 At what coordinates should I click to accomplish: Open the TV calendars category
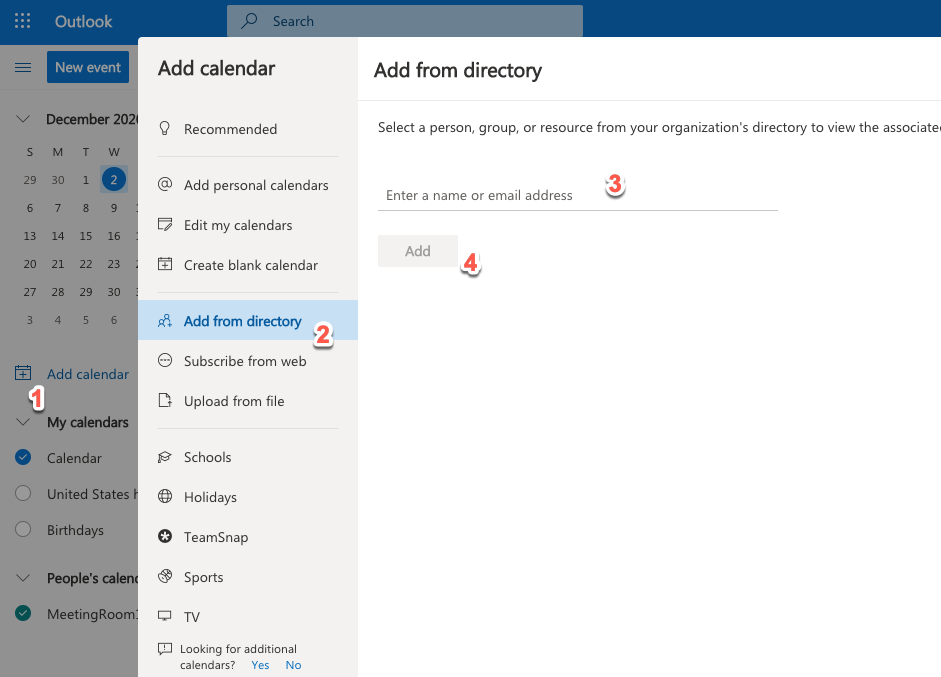pyautogui.click(x=248, y=617)
